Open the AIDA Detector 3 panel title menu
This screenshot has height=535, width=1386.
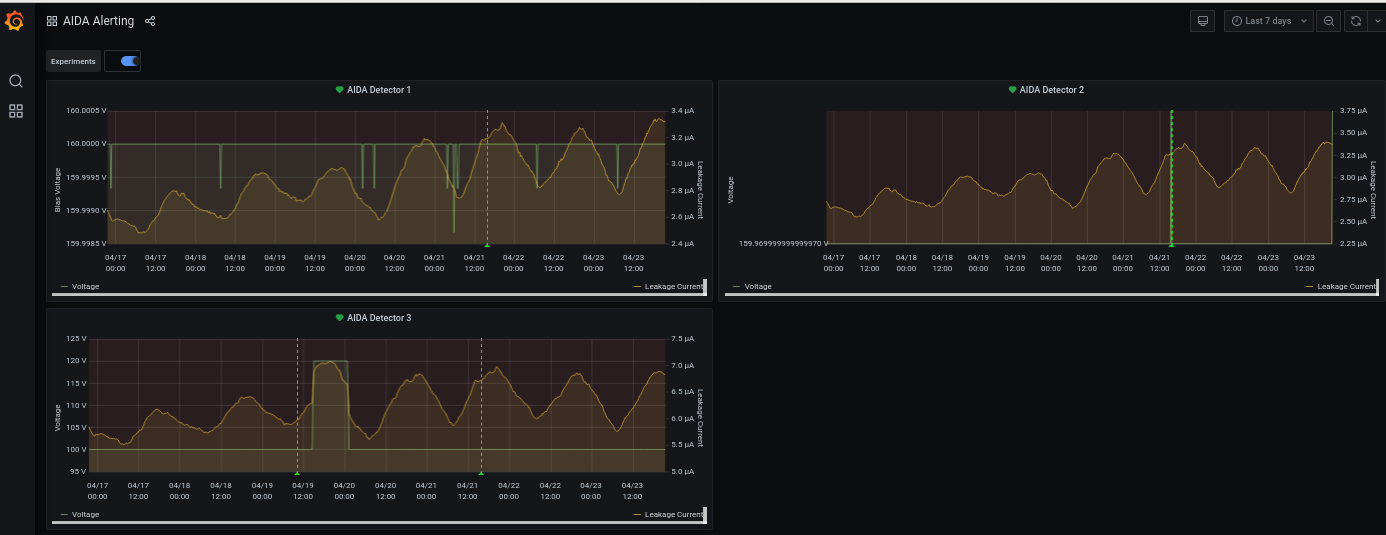pos(379,318)
